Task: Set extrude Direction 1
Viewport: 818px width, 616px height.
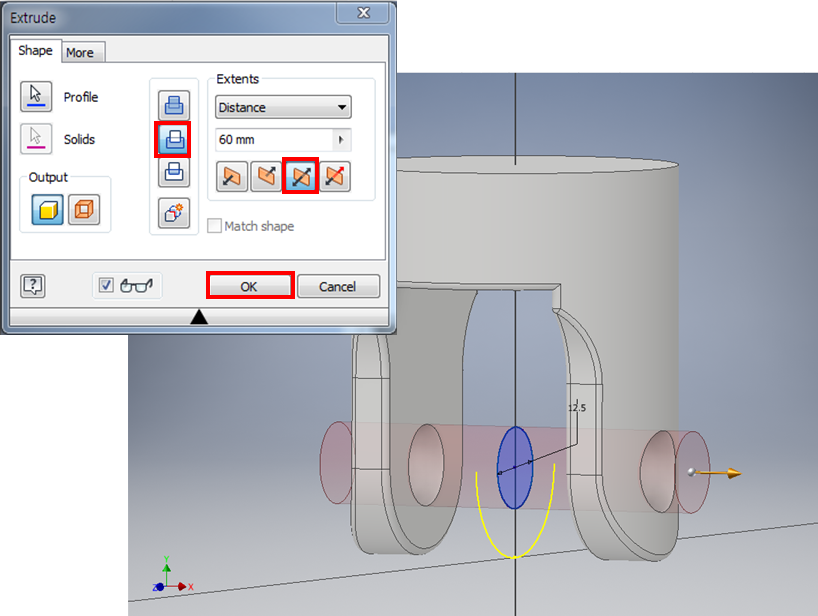Action: 232,177
